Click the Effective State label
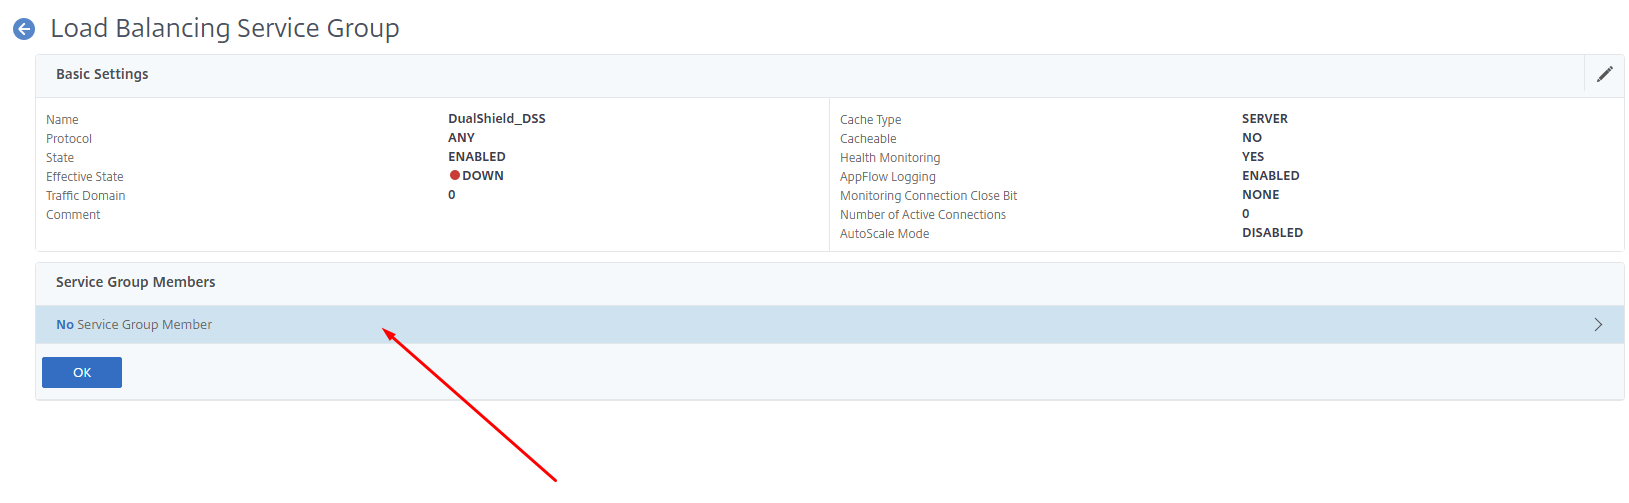The image size is (1629, 503). 85,177
